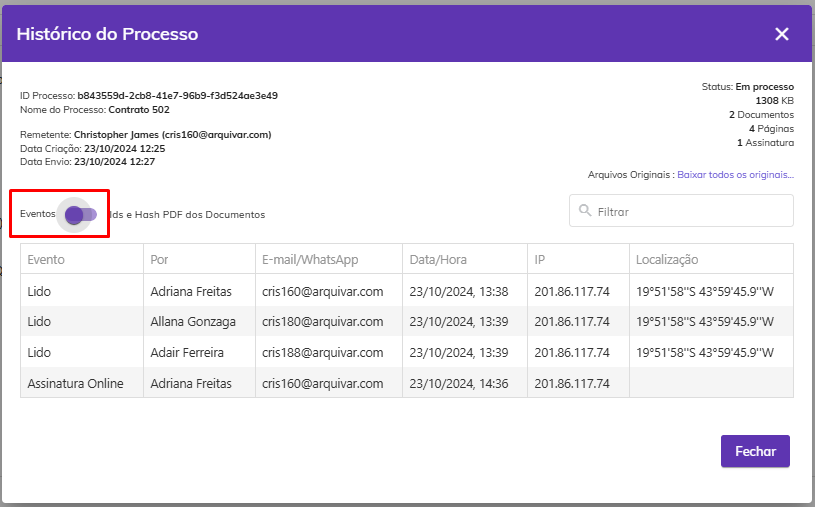This screenshot has height=507, width=815.
Task: Select the Localização column header
Action: 711,259
